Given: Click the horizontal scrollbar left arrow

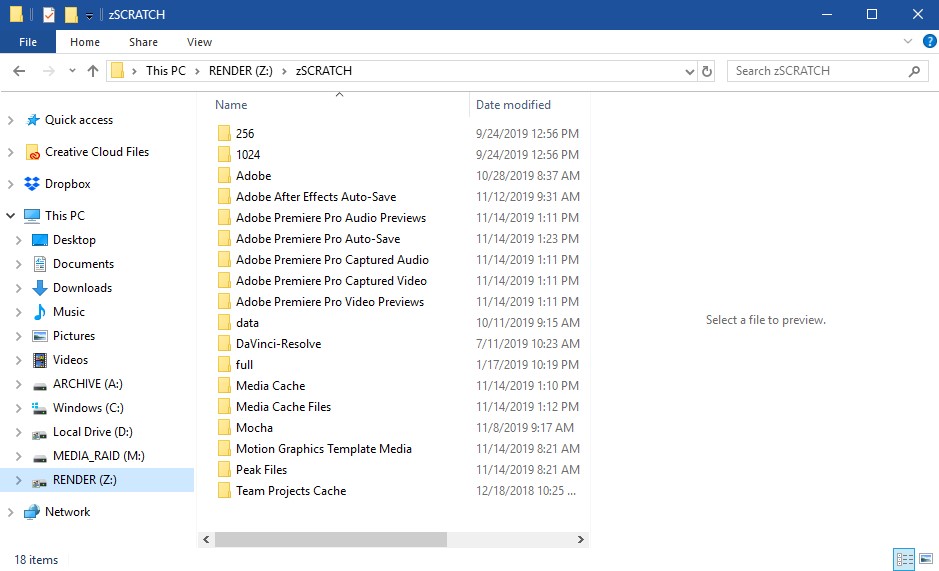Looking at the screenshot, I should click(206, 539).
